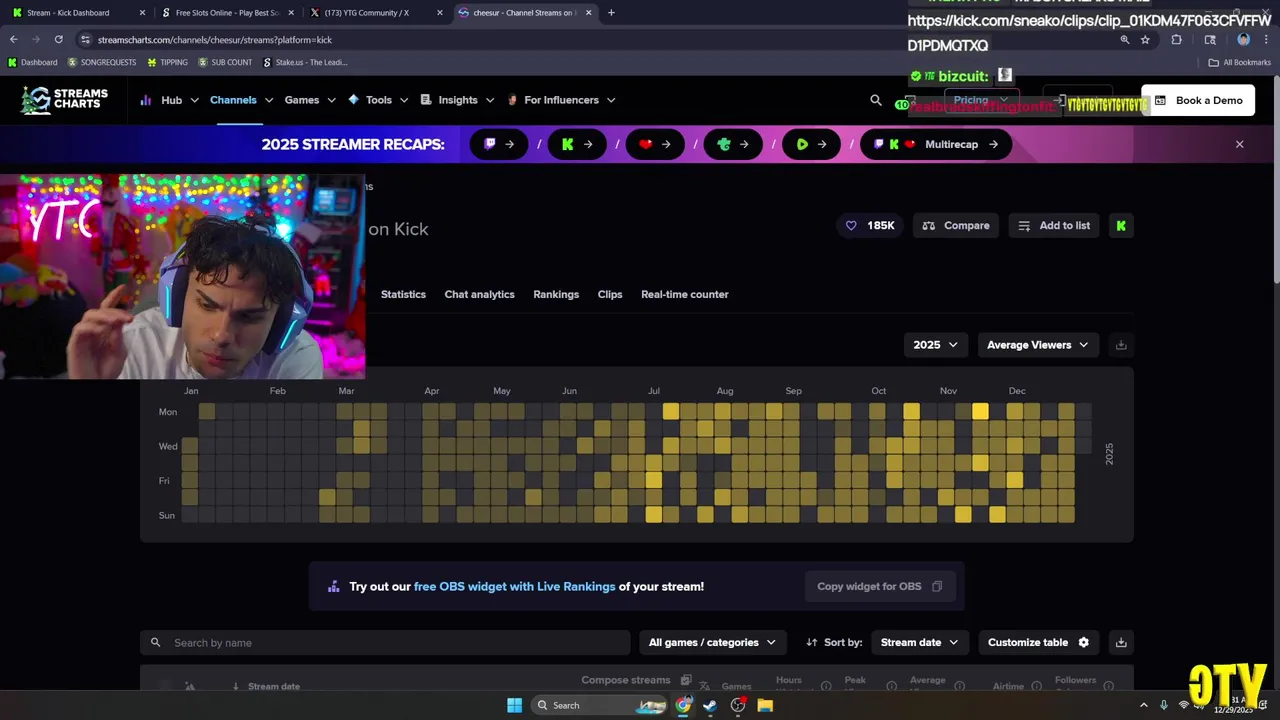Open Steam from the taskbar
This screenshot has height=720, width=1280.
[710, 705]
